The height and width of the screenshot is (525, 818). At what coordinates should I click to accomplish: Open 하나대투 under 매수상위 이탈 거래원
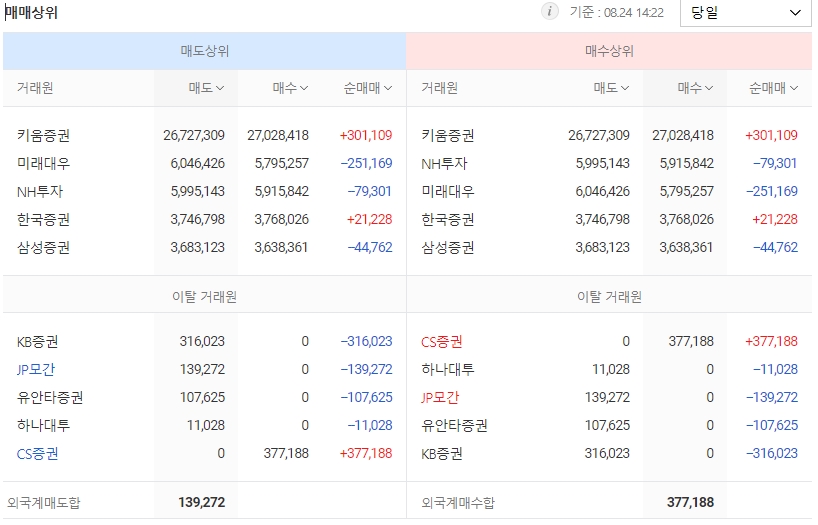click(x=448, y=369)
